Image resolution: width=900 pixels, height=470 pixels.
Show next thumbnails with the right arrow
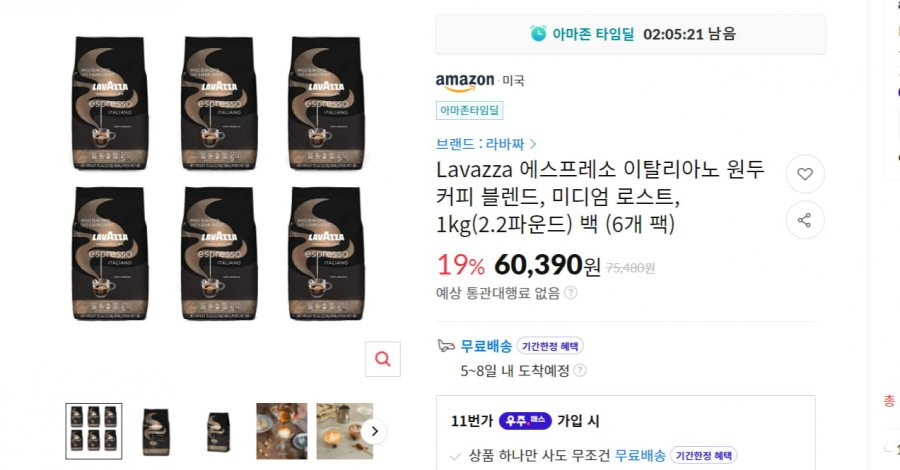pyautogui.click(x=374, y=431)
